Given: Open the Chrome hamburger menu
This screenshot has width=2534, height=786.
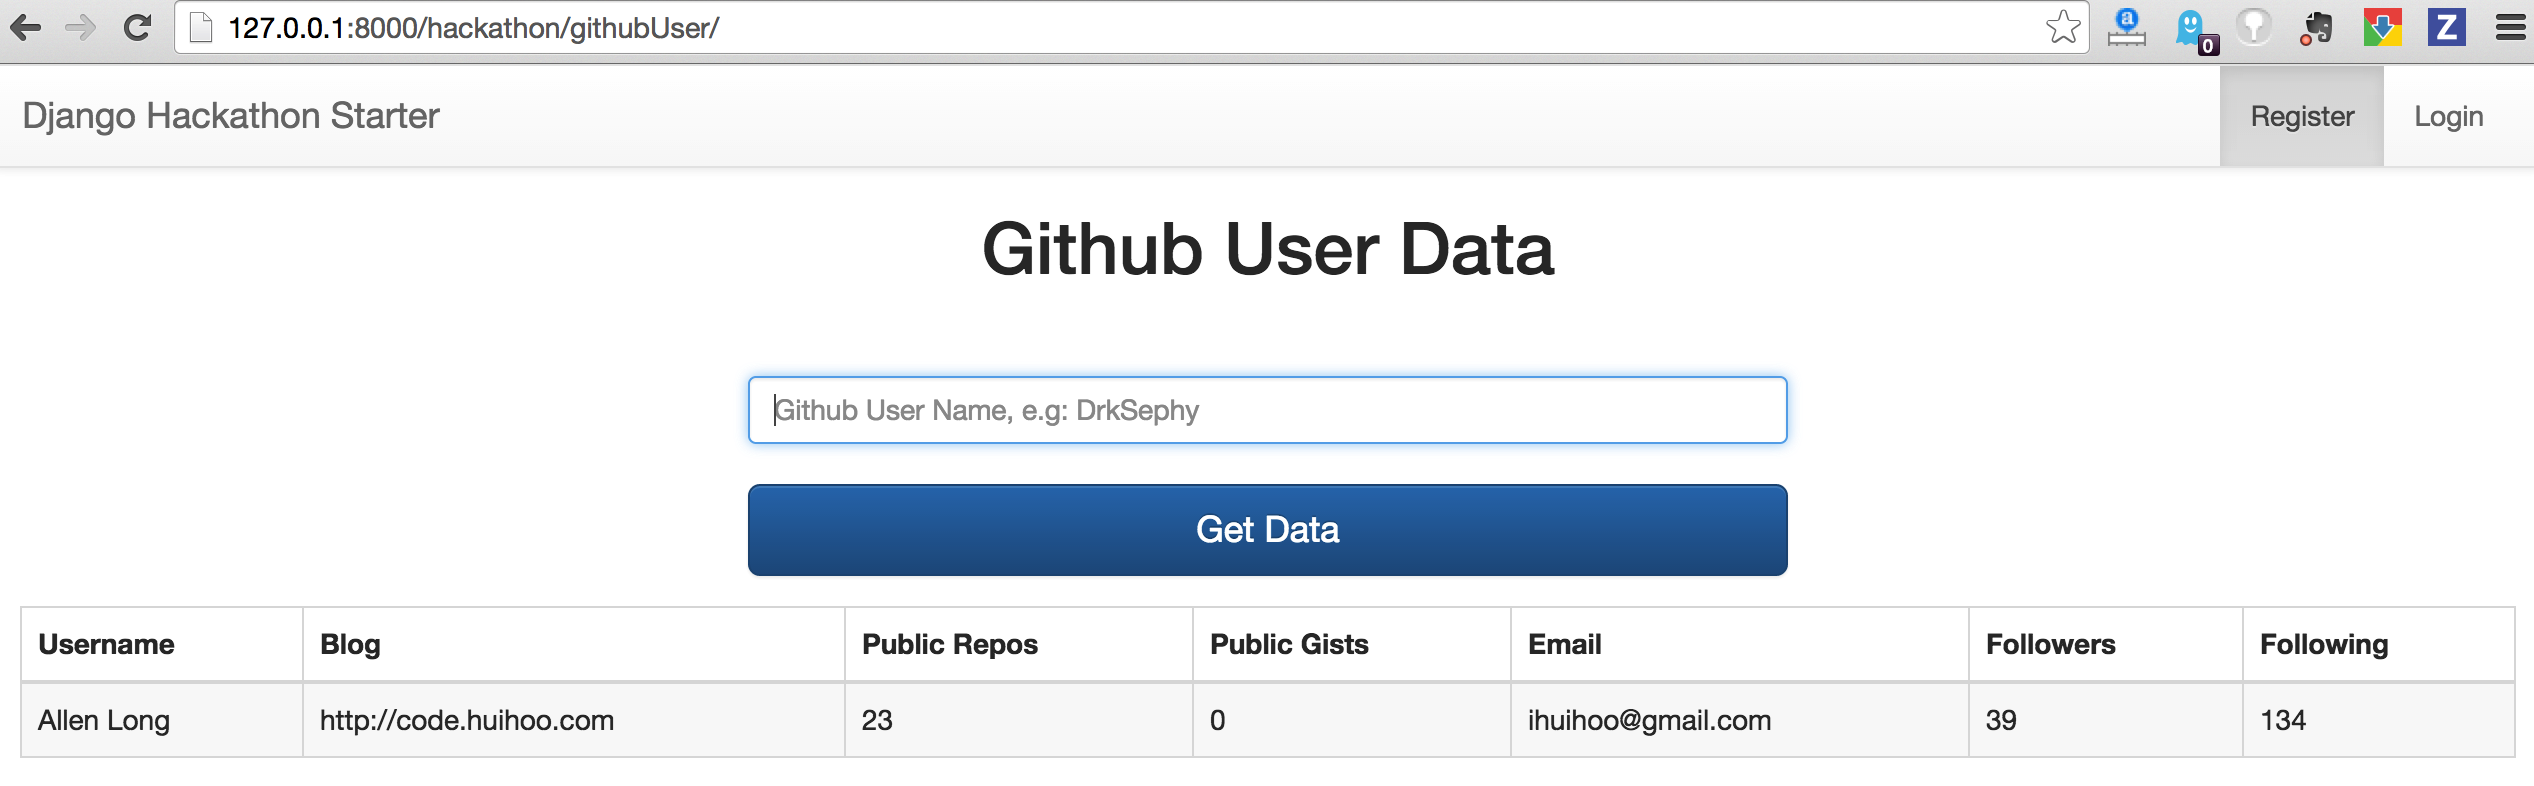Looking at the screenshot, I should 2510,28.
